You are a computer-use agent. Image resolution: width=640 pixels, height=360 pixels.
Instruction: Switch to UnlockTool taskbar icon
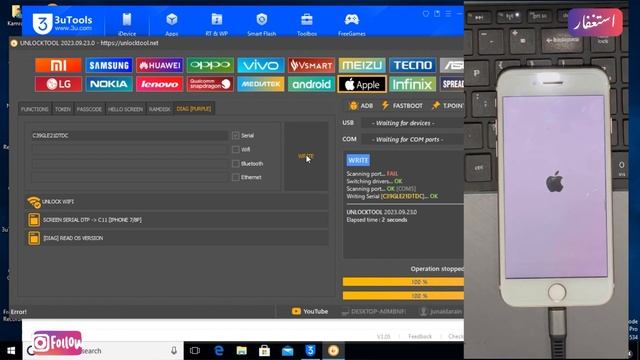tap(333, 351)
